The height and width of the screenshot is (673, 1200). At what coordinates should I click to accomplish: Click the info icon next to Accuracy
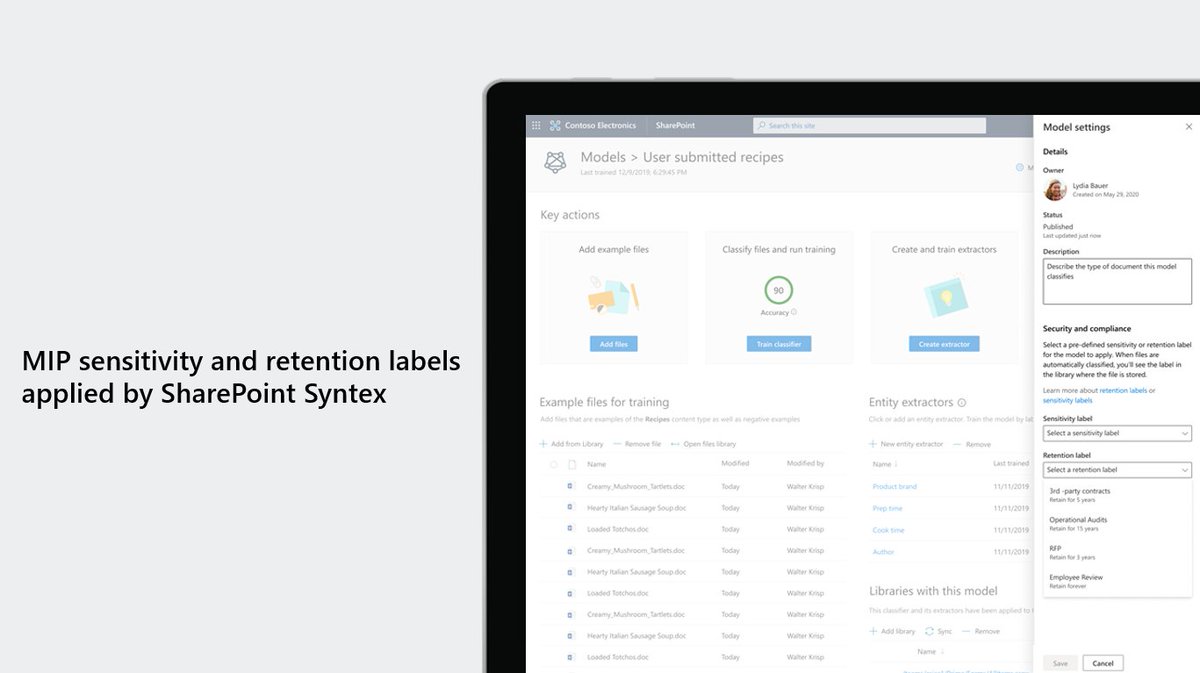point(794,313)
